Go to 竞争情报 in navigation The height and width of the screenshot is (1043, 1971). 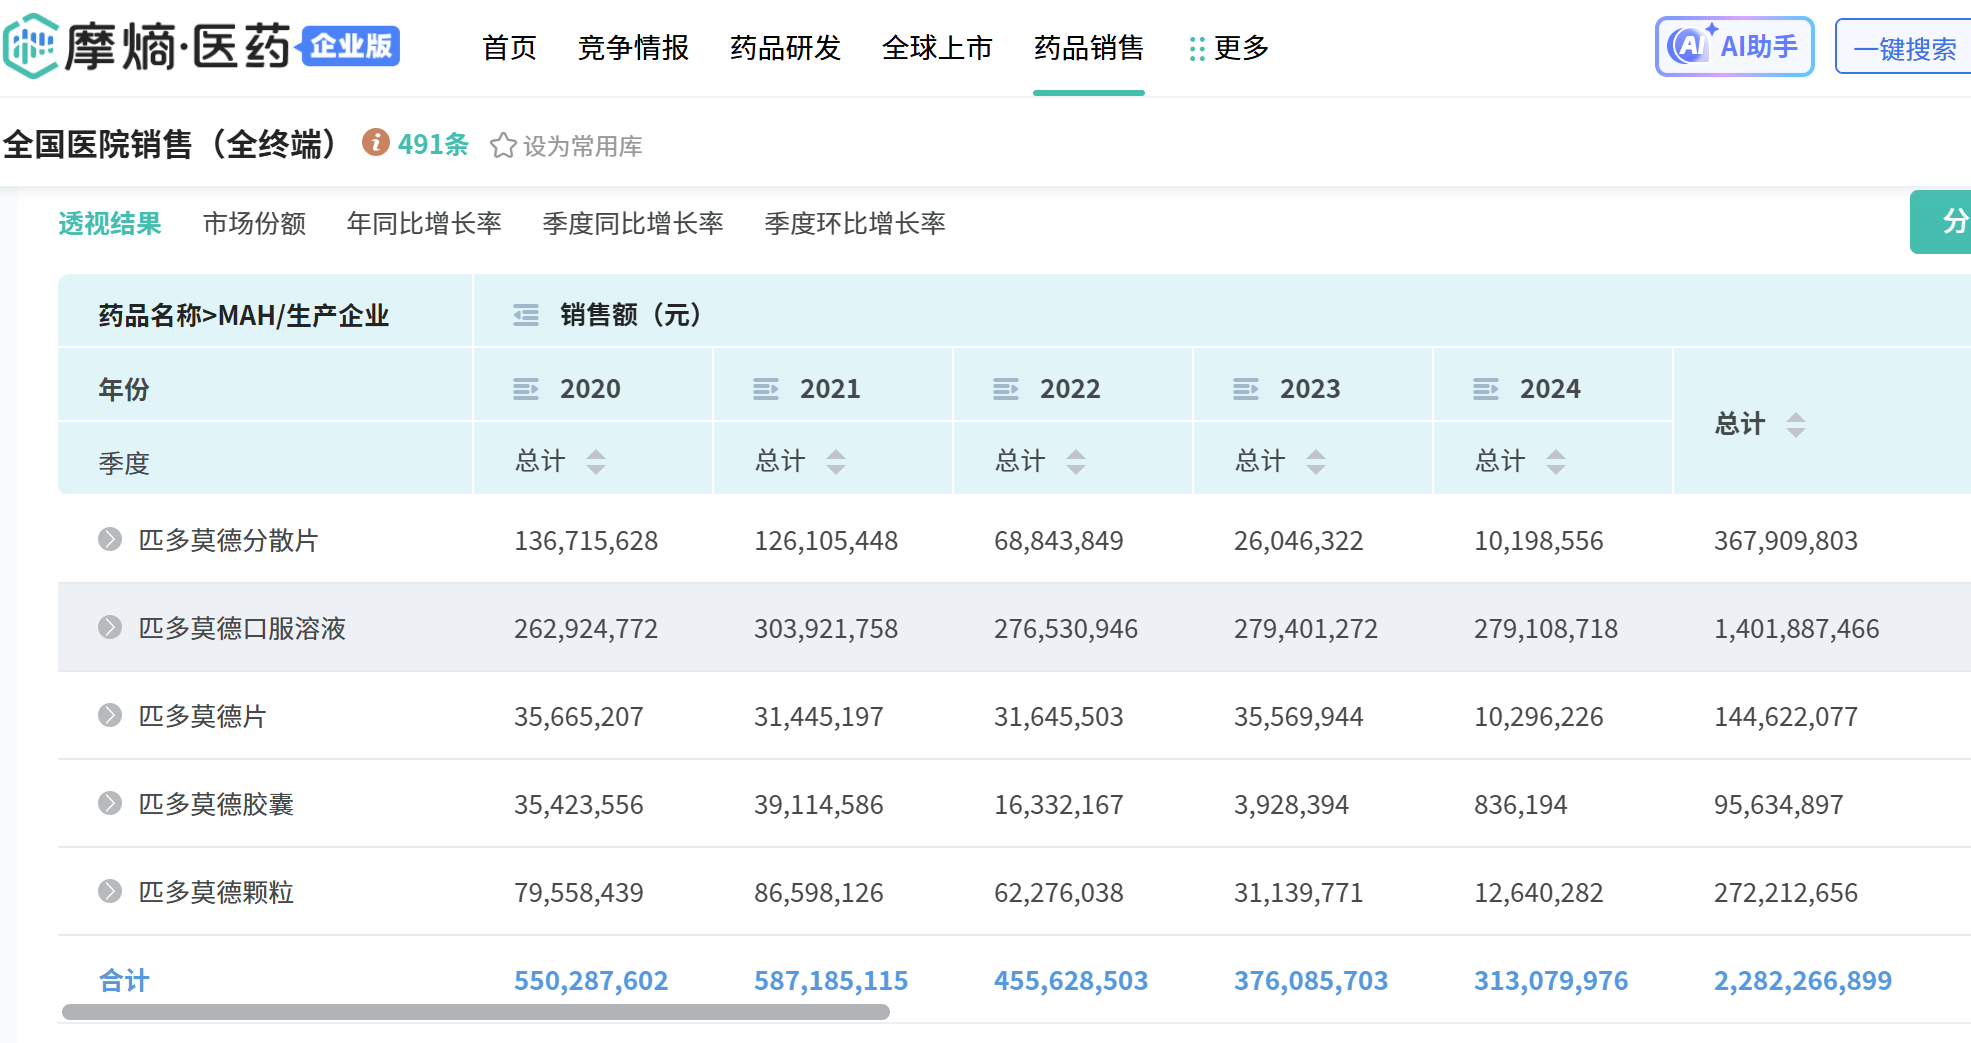[x=633, y=48]
